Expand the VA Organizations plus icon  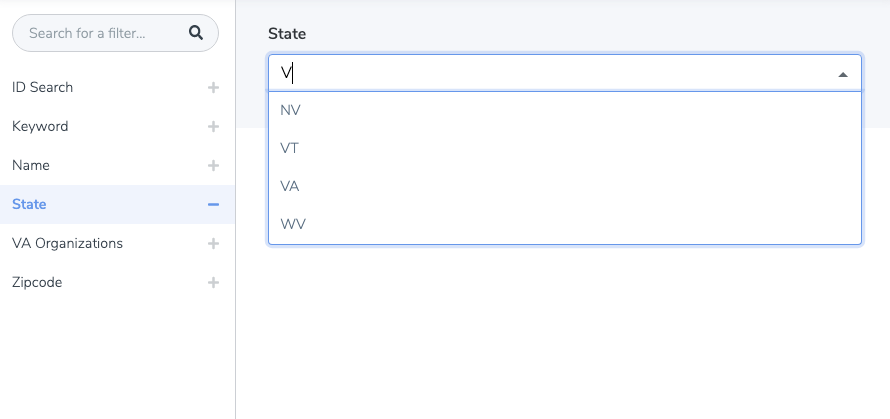tap(213, 244)
